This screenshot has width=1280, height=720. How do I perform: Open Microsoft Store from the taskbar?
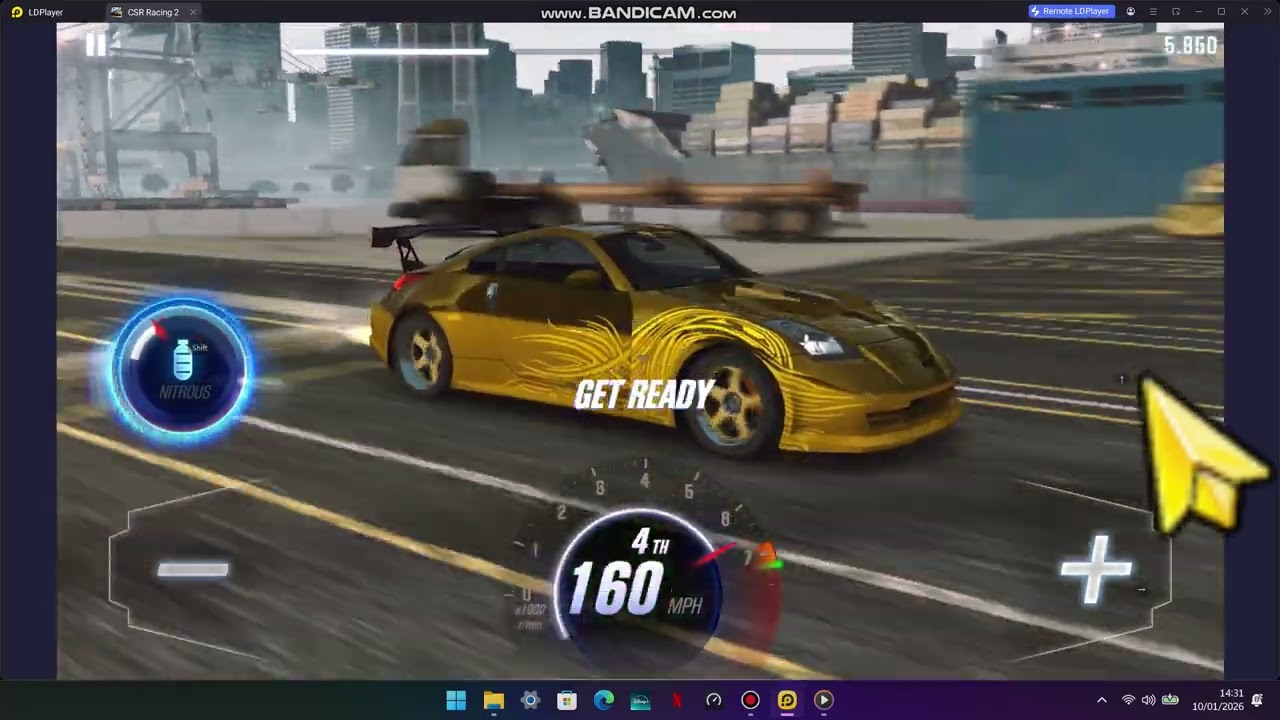click(x=567, y=700)
